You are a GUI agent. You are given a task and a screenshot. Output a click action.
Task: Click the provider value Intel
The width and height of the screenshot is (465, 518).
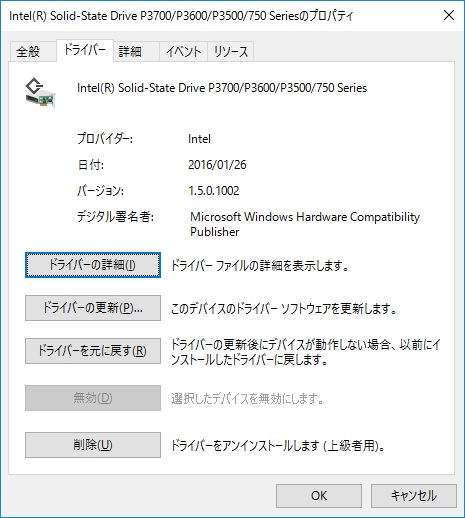click(x=199, y=139)
